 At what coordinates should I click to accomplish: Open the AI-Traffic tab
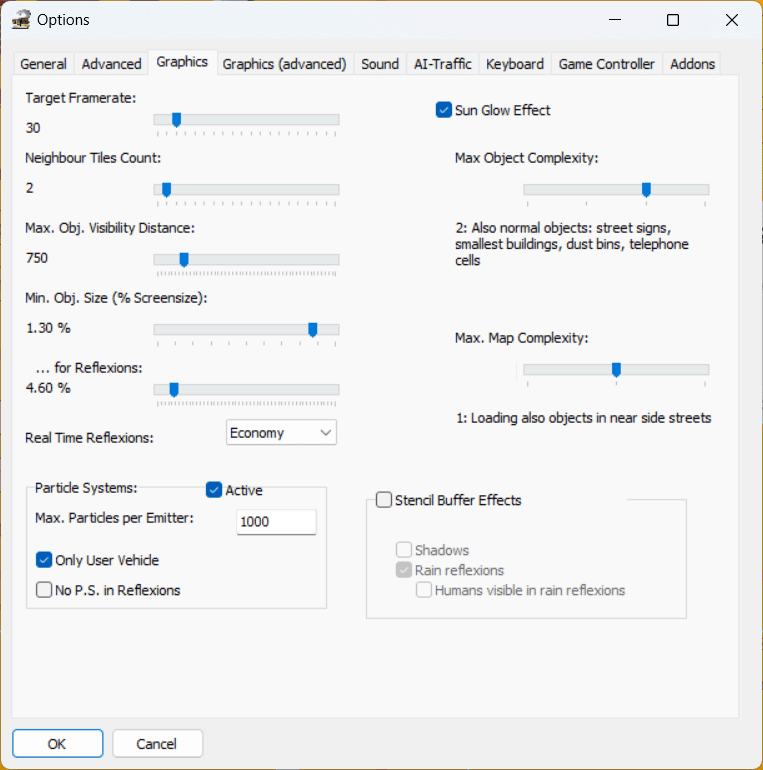[x=442, y=64]
